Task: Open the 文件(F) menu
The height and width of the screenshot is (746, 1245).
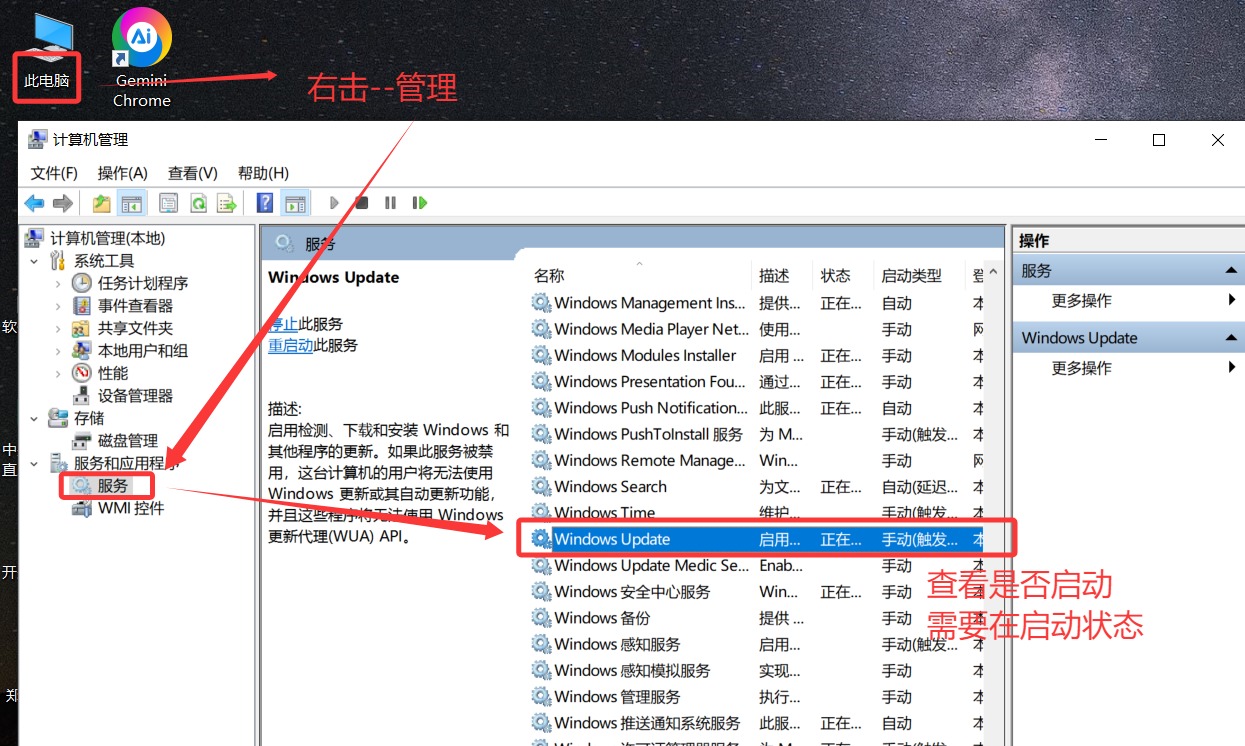Action: 54,173
